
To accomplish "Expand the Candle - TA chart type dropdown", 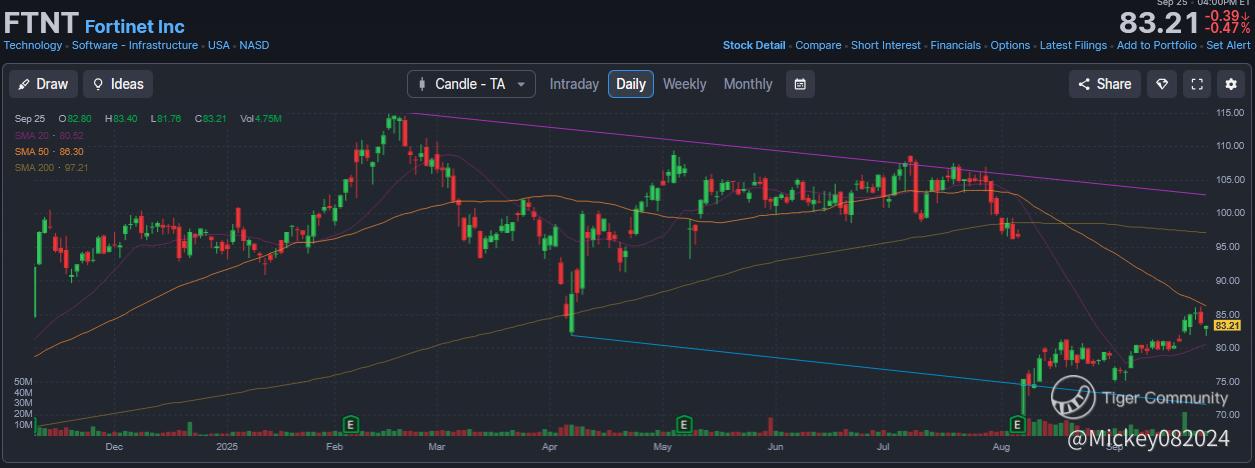I will pos(471,84).
